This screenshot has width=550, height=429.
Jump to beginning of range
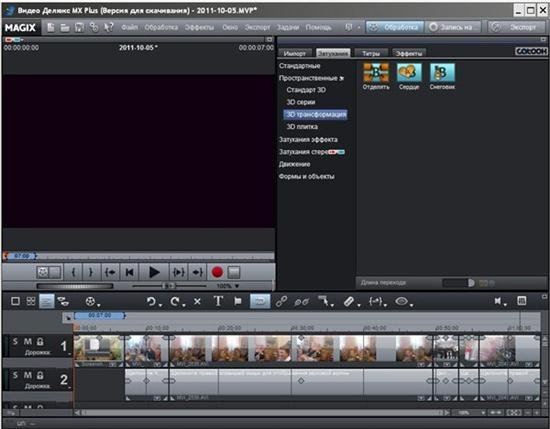[x=129, y=272]
